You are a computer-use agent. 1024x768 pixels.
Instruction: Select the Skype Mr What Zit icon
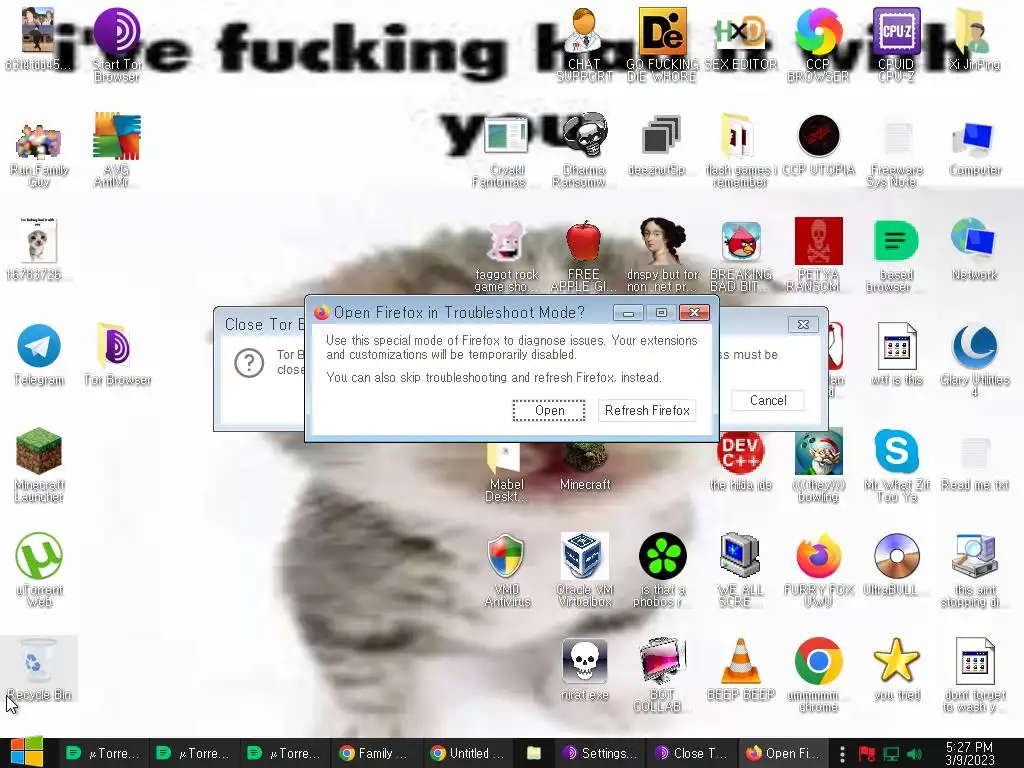pos(897,465)
